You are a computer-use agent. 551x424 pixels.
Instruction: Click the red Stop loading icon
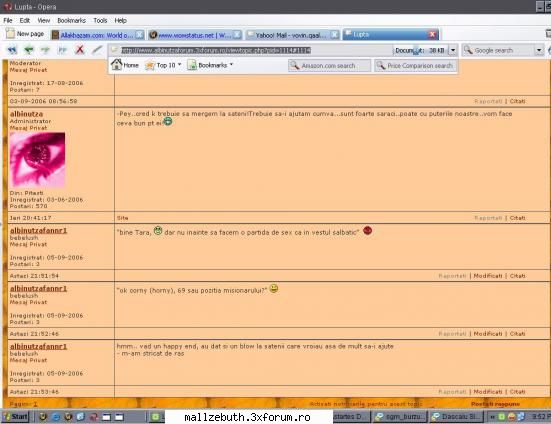(x=80, y=50)
